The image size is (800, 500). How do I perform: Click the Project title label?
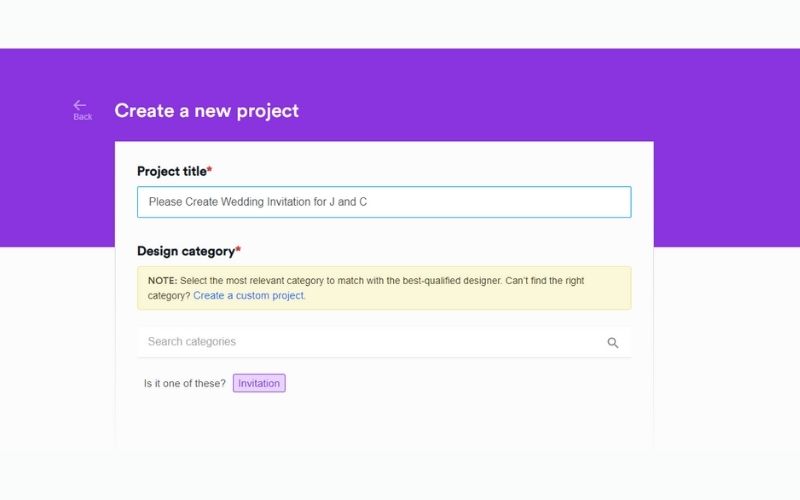coord(171,171)
